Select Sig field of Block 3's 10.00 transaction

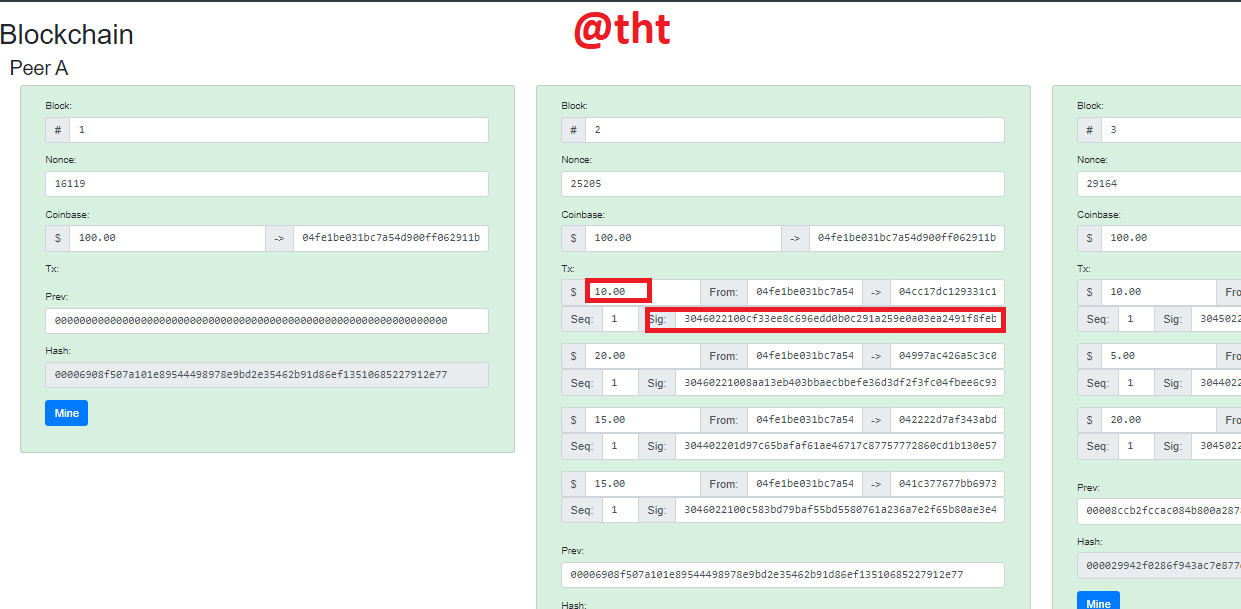1216,320
